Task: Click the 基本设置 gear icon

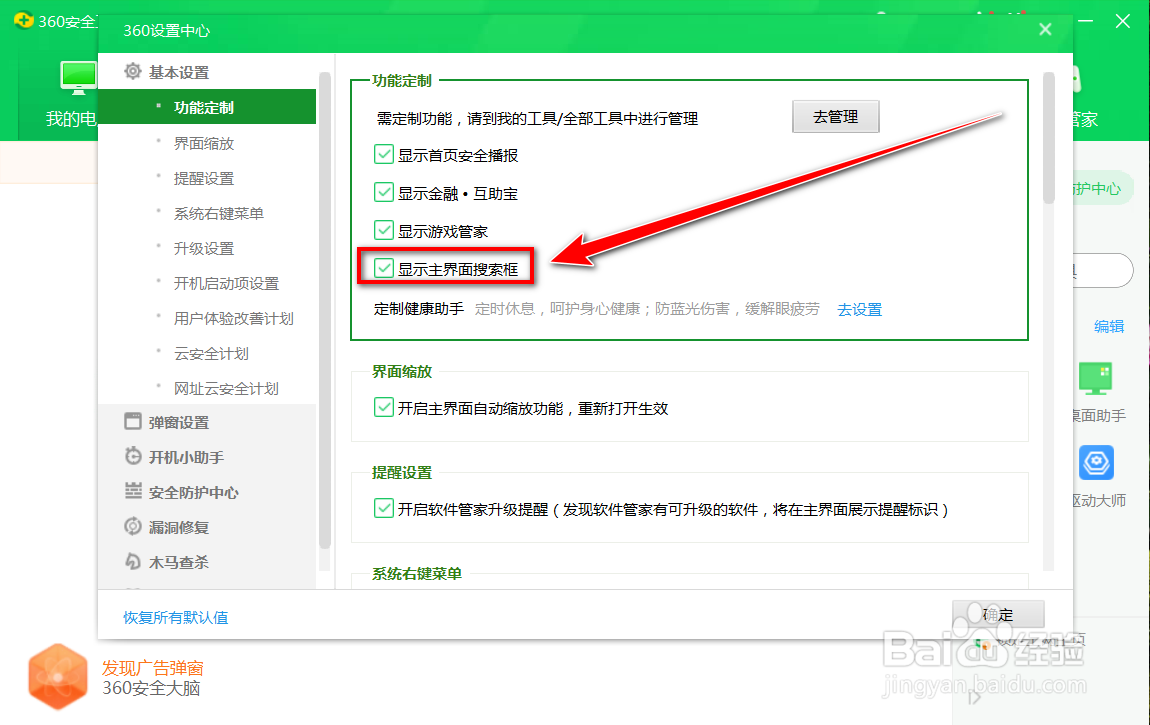Action: (x=133, y=71)
